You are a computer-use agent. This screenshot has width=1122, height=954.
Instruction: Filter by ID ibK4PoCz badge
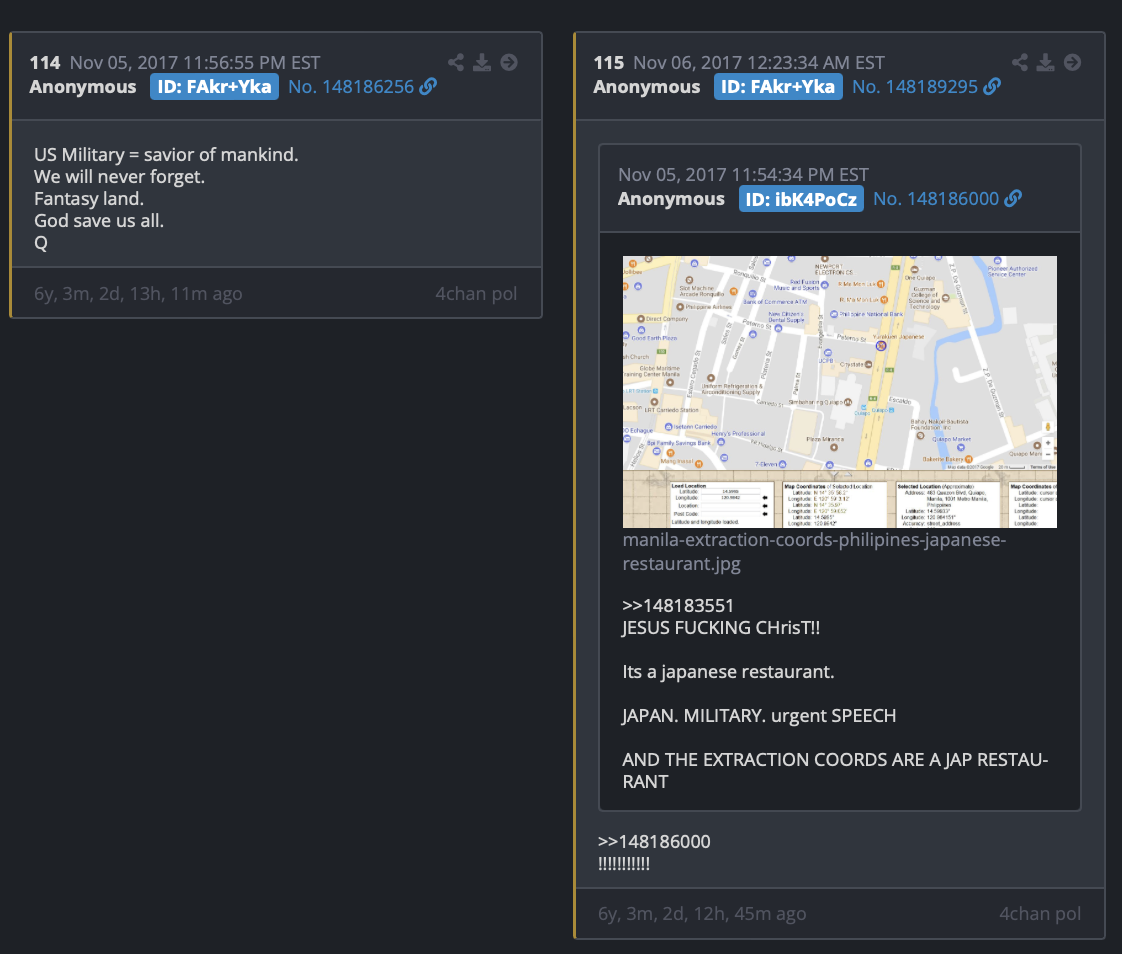(x=801, y=199)
